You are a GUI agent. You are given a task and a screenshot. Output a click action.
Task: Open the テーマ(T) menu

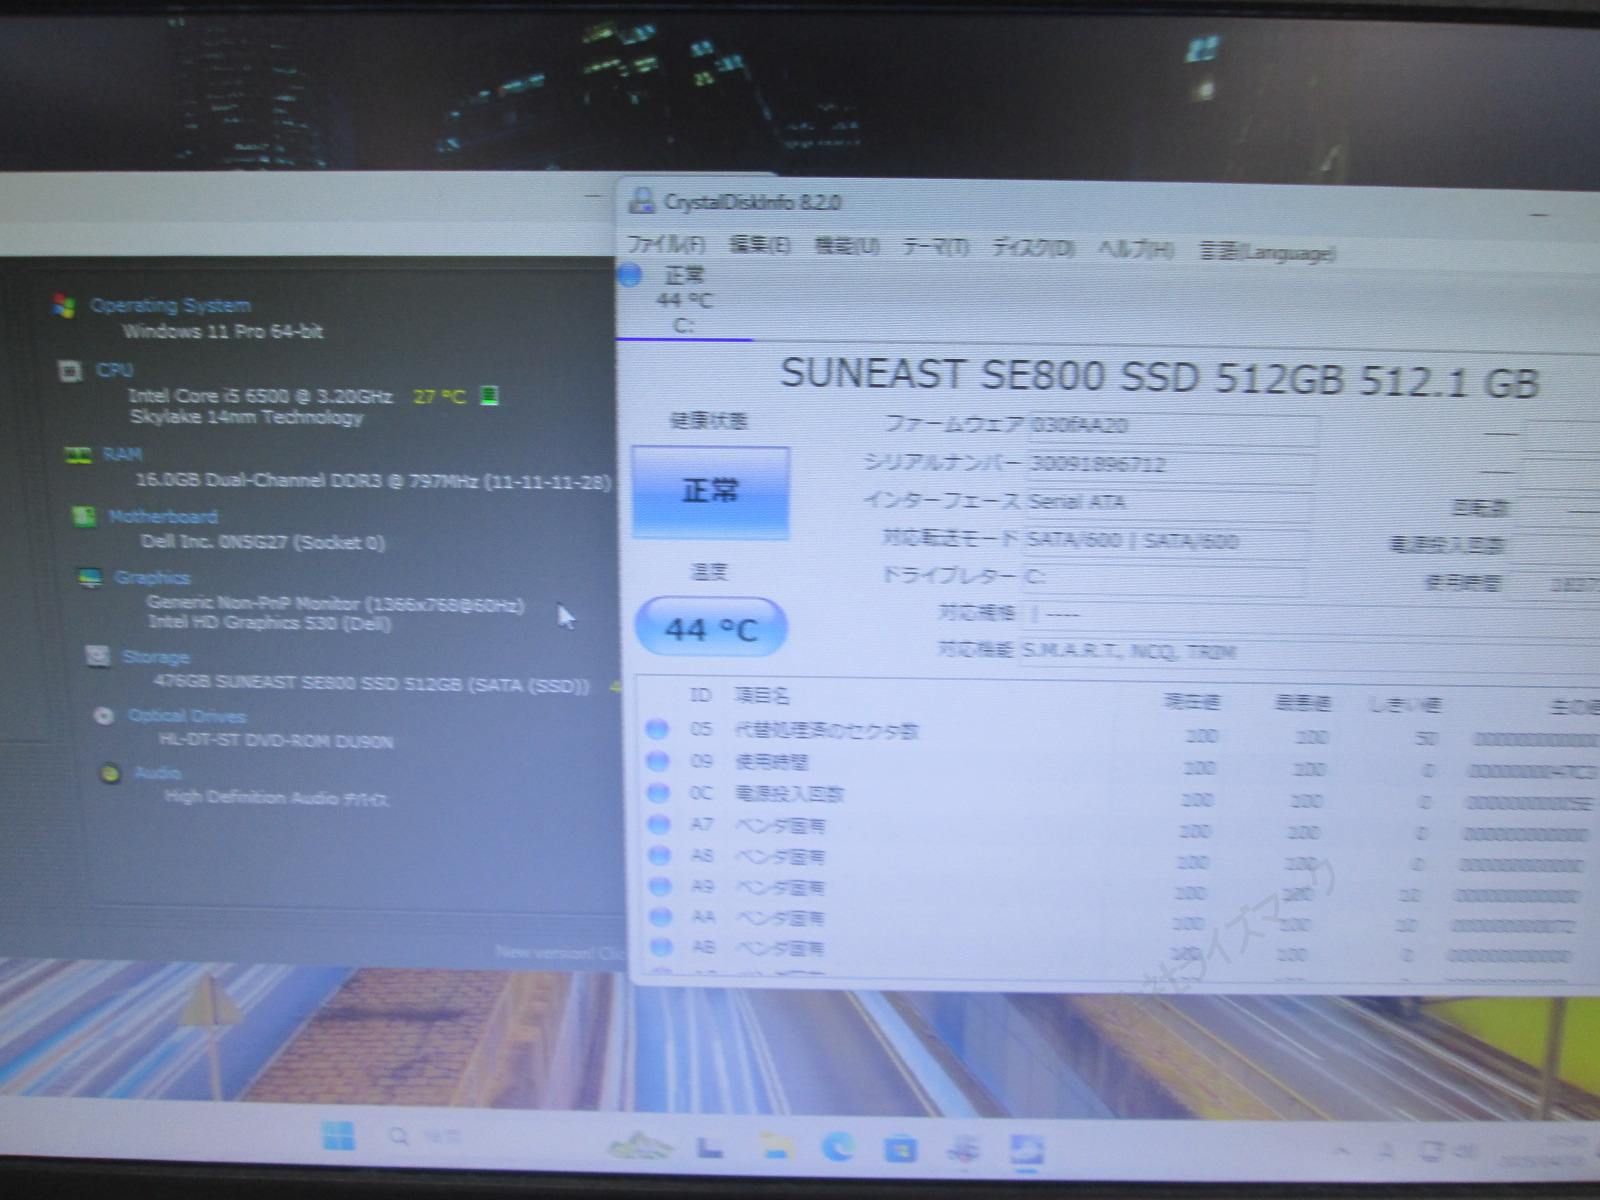pyautogui.click(x=936, y=247)
